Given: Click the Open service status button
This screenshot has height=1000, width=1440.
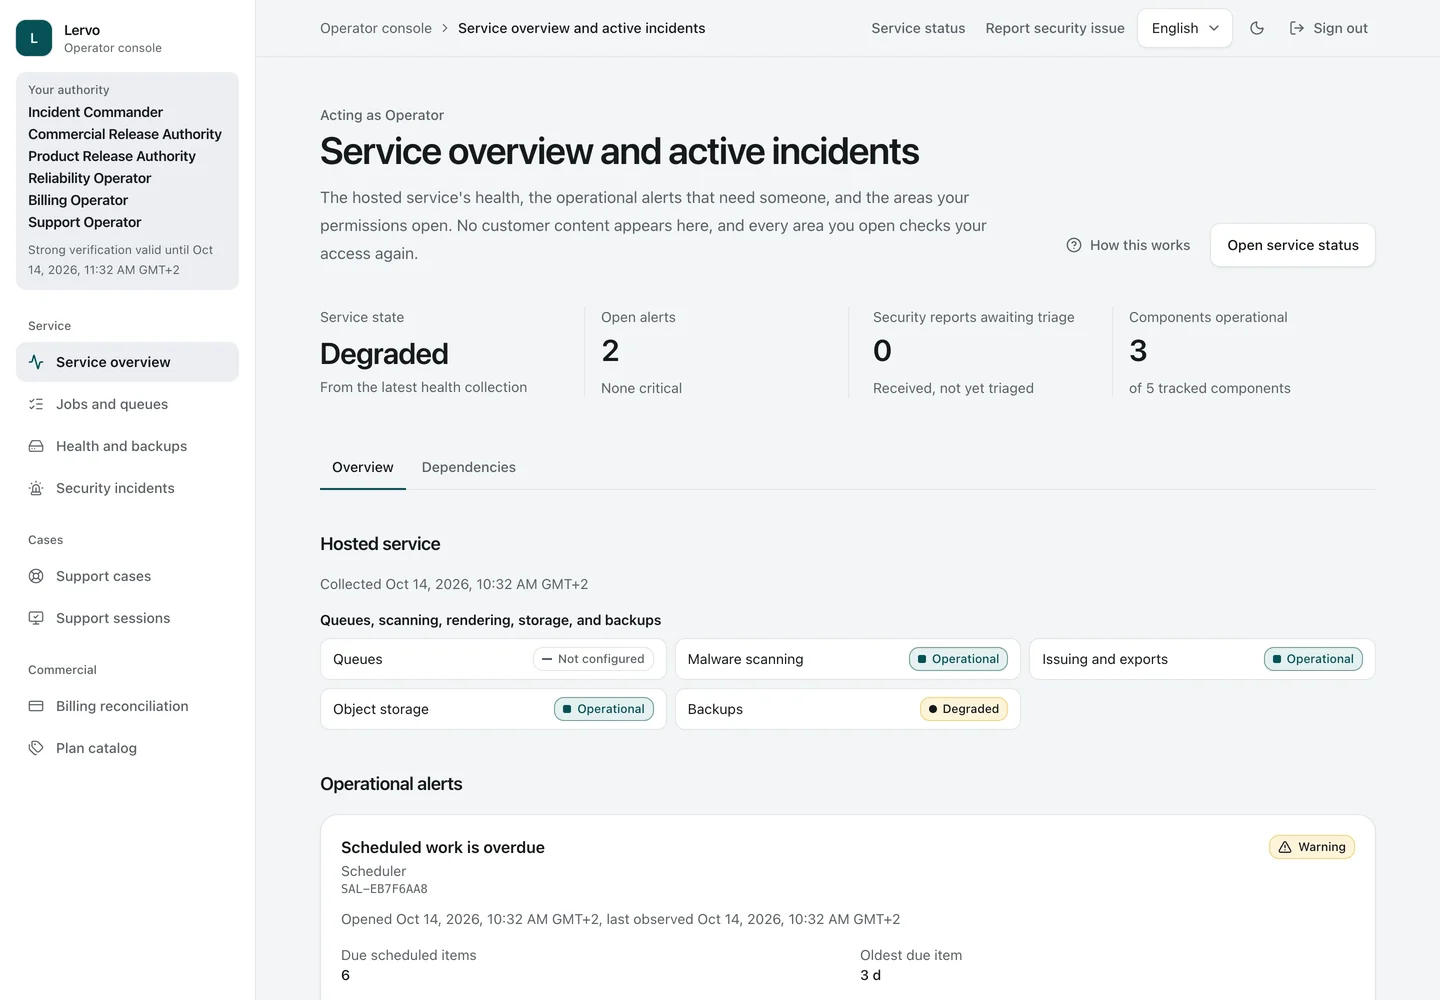Looking at the screenshot, I should (x=1293, y=245).
